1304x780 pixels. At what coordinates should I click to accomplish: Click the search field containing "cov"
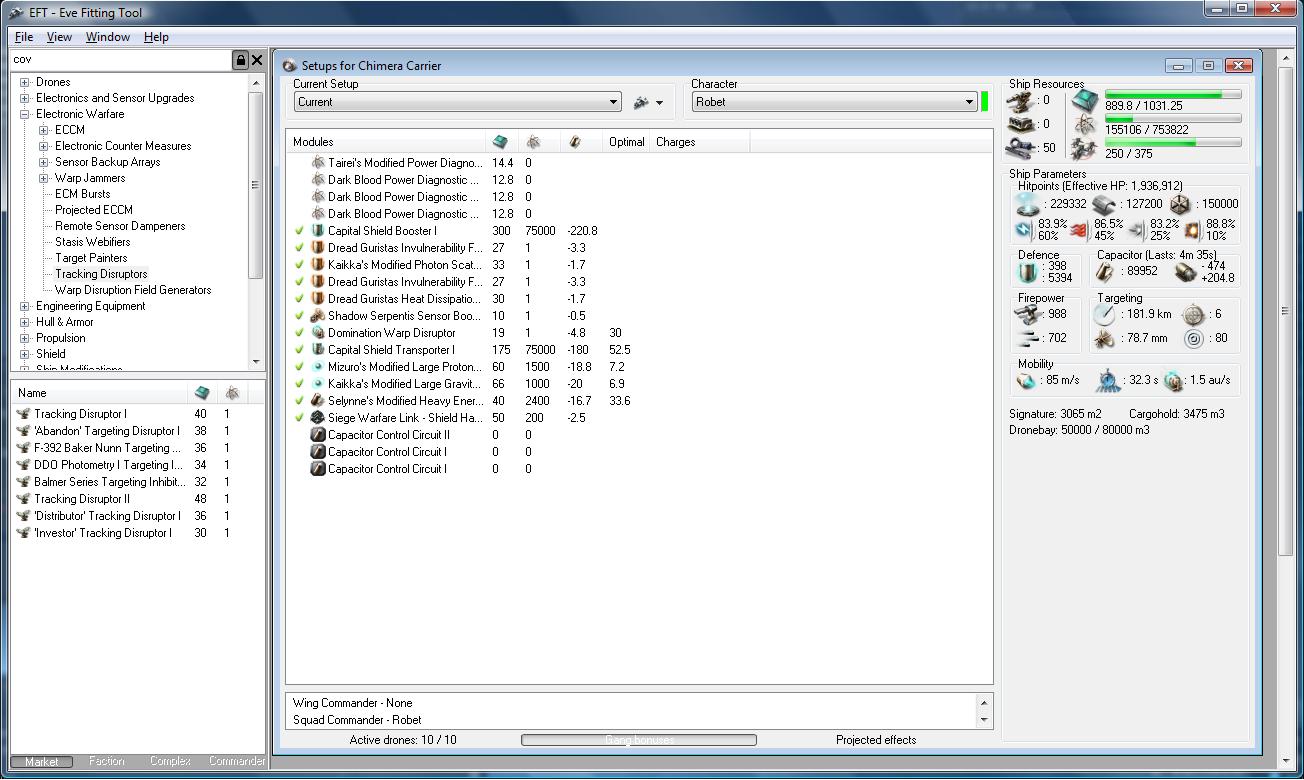pos(121,60)
